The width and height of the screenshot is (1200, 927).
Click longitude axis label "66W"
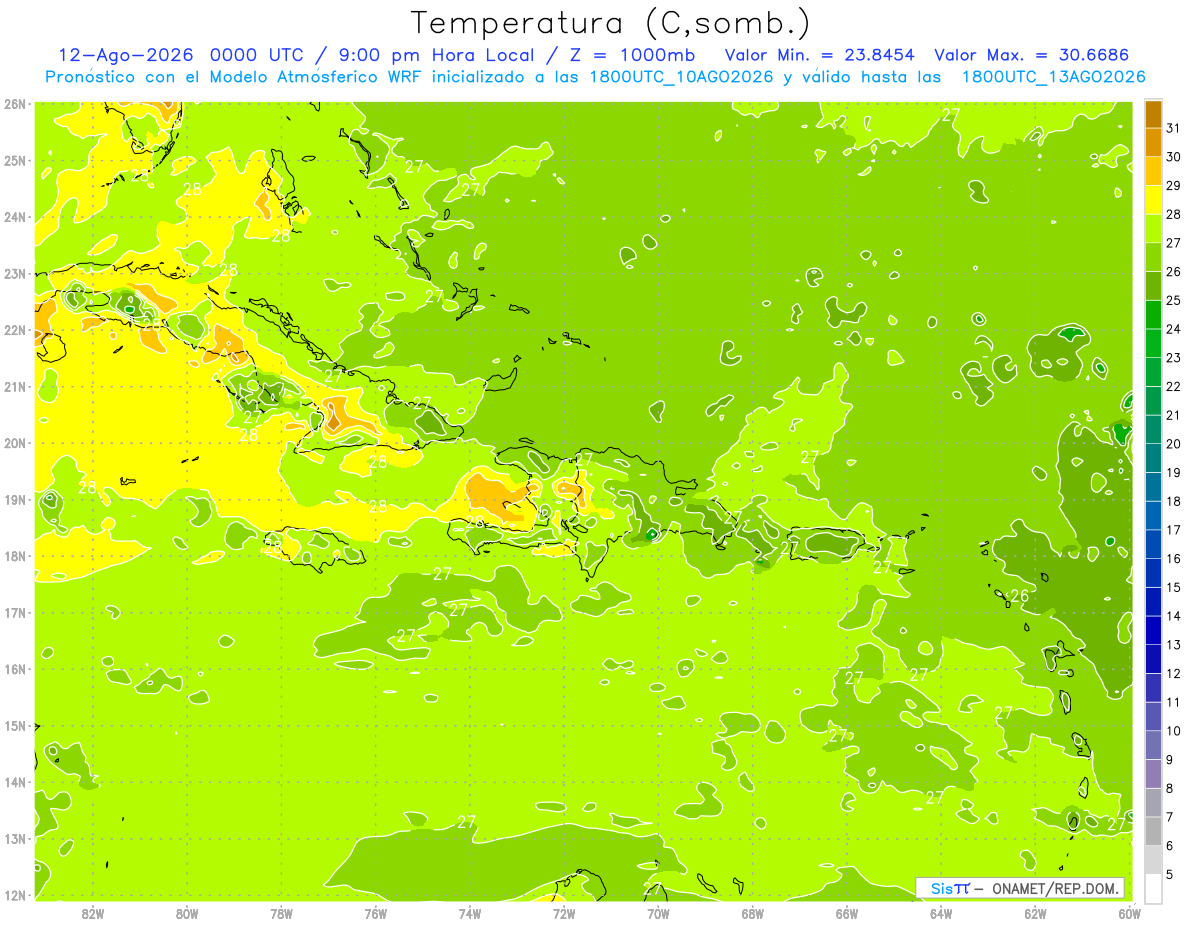pyautogui.click(x=847, y=913)
